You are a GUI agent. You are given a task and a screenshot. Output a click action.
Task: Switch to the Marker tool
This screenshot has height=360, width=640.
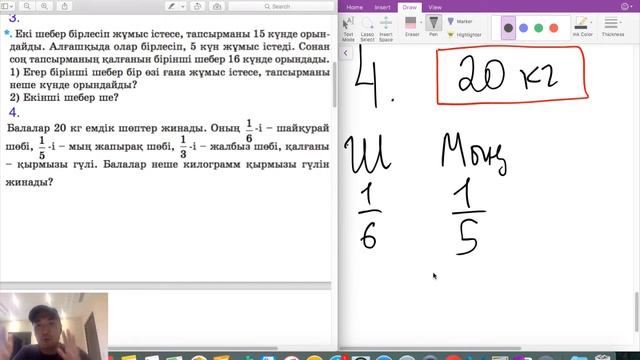[x=460, y=21]
